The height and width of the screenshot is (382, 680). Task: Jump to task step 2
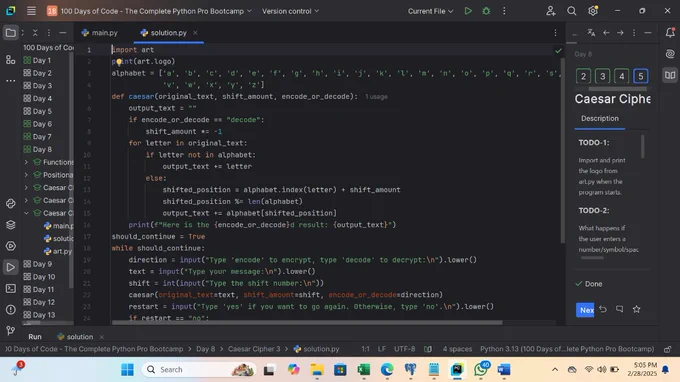(x=583, y=76)
